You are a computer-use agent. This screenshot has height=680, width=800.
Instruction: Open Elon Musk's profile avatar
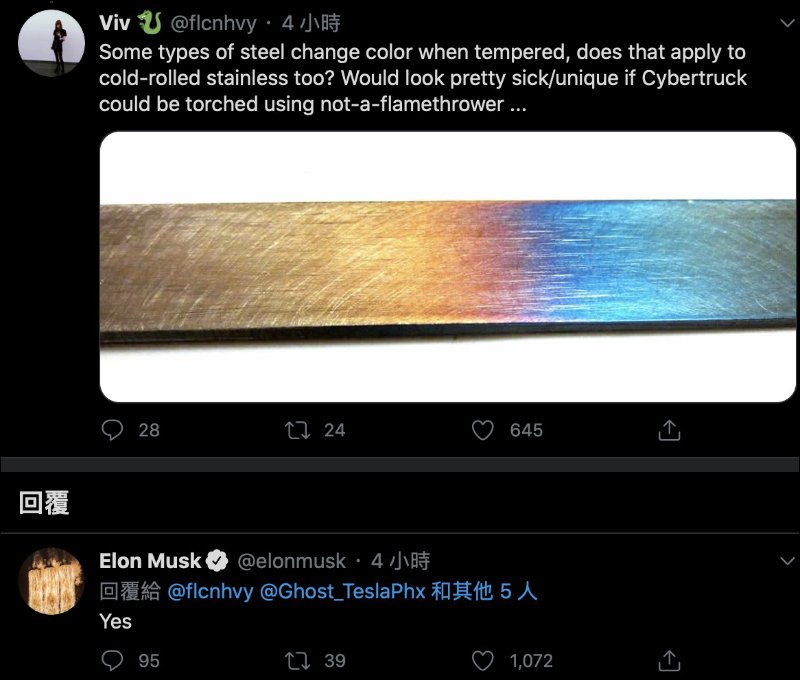pos(52,581)
